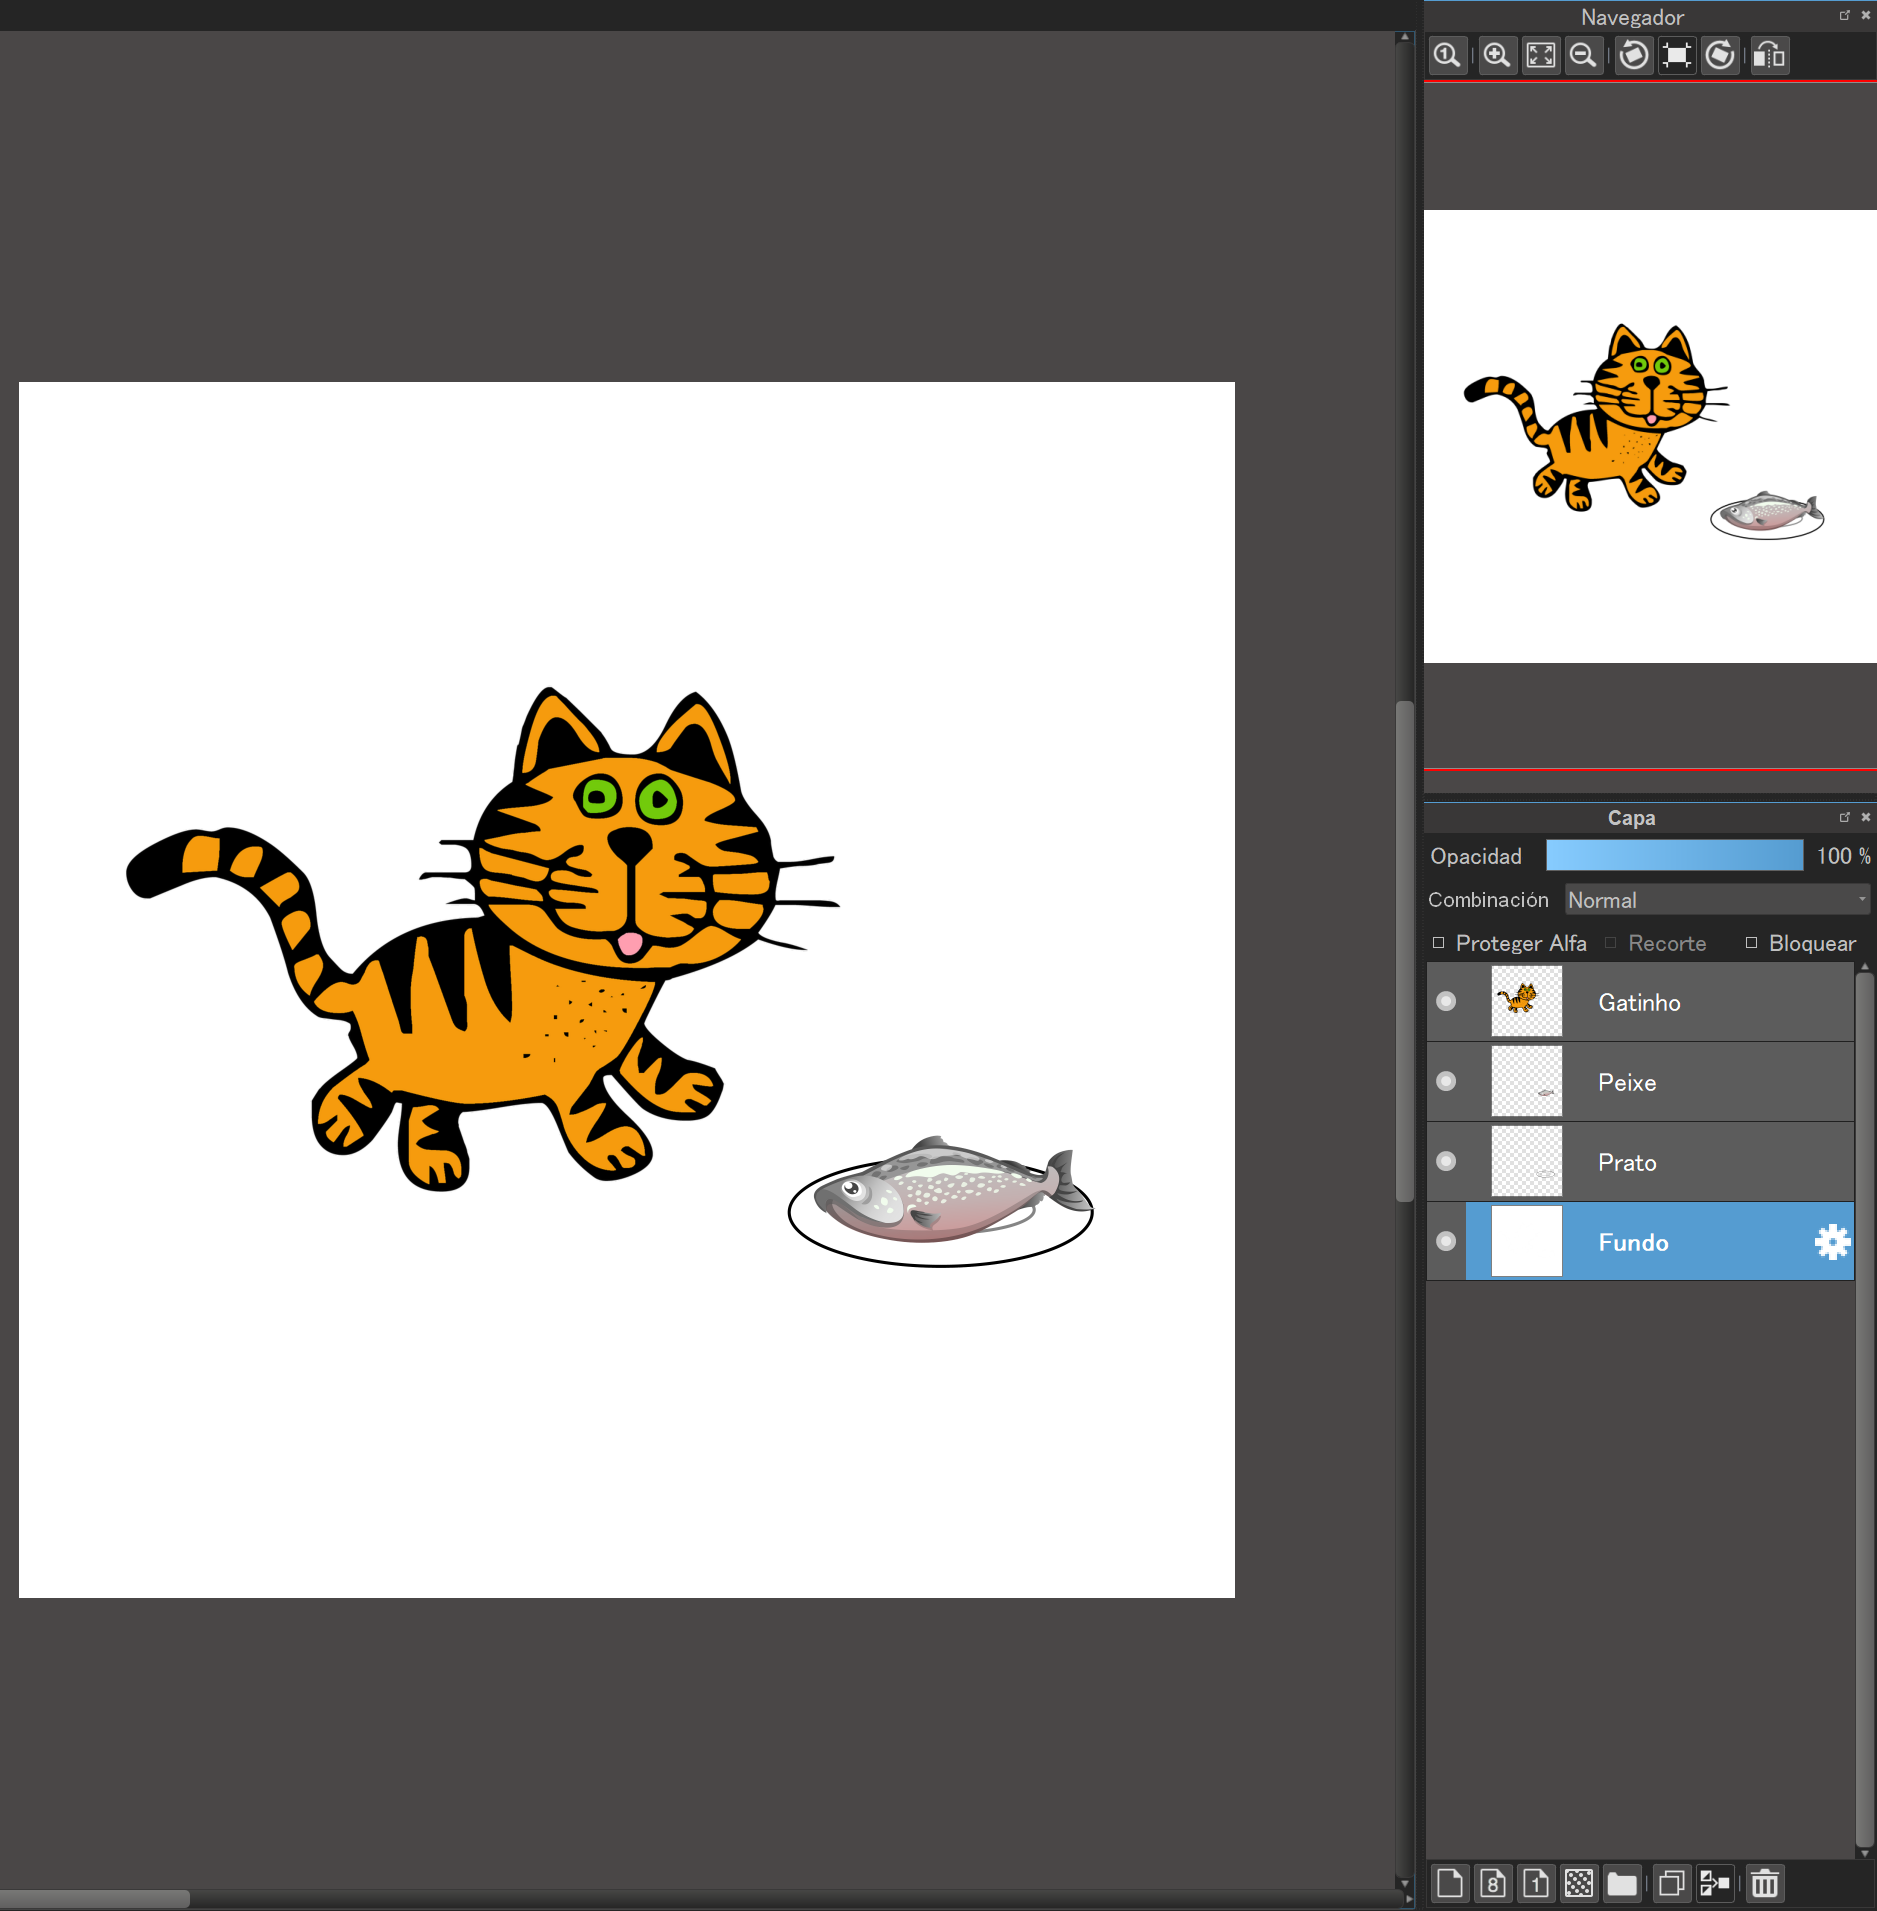Select the Gatinho layer
The width and height of the screenshot is (1877, 1911).
[x=1640, y=1002]
